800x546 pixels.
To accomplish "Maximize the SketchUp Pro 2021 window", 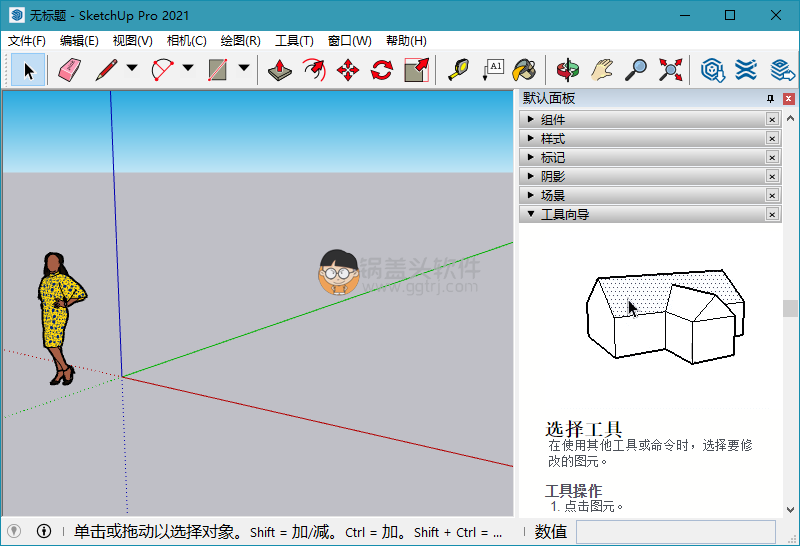I will click(x=730, y=15).
